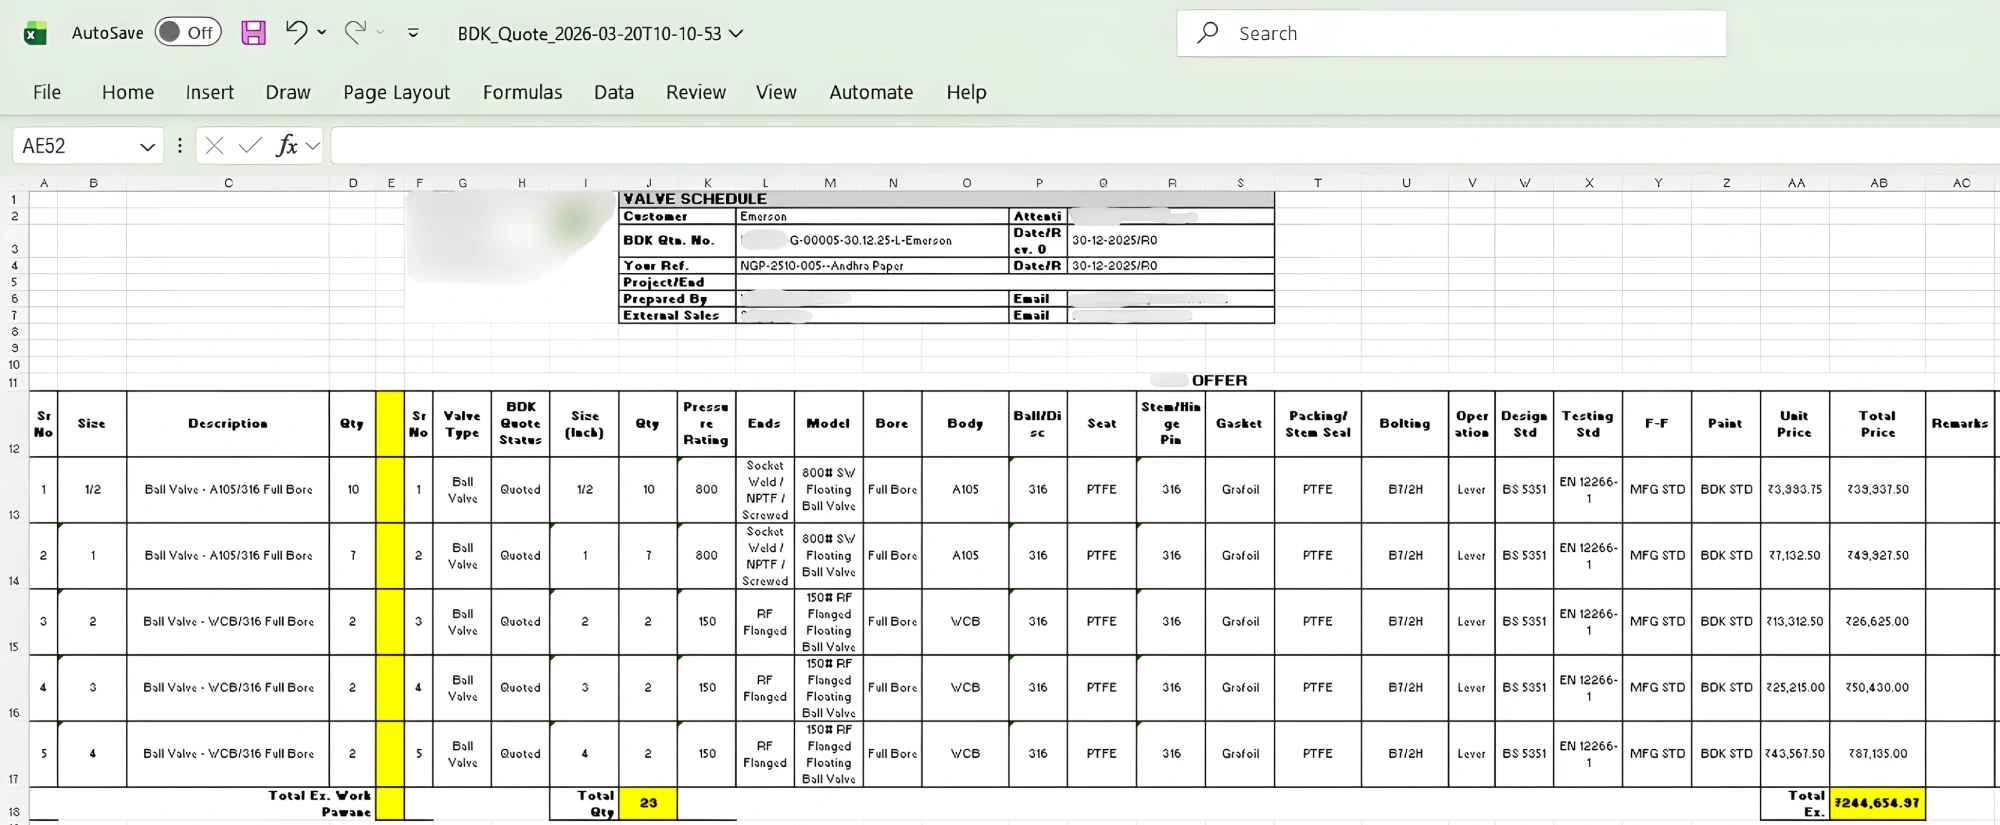Expand the BDK_Quote file name dropdown

[x=737, y=33]
